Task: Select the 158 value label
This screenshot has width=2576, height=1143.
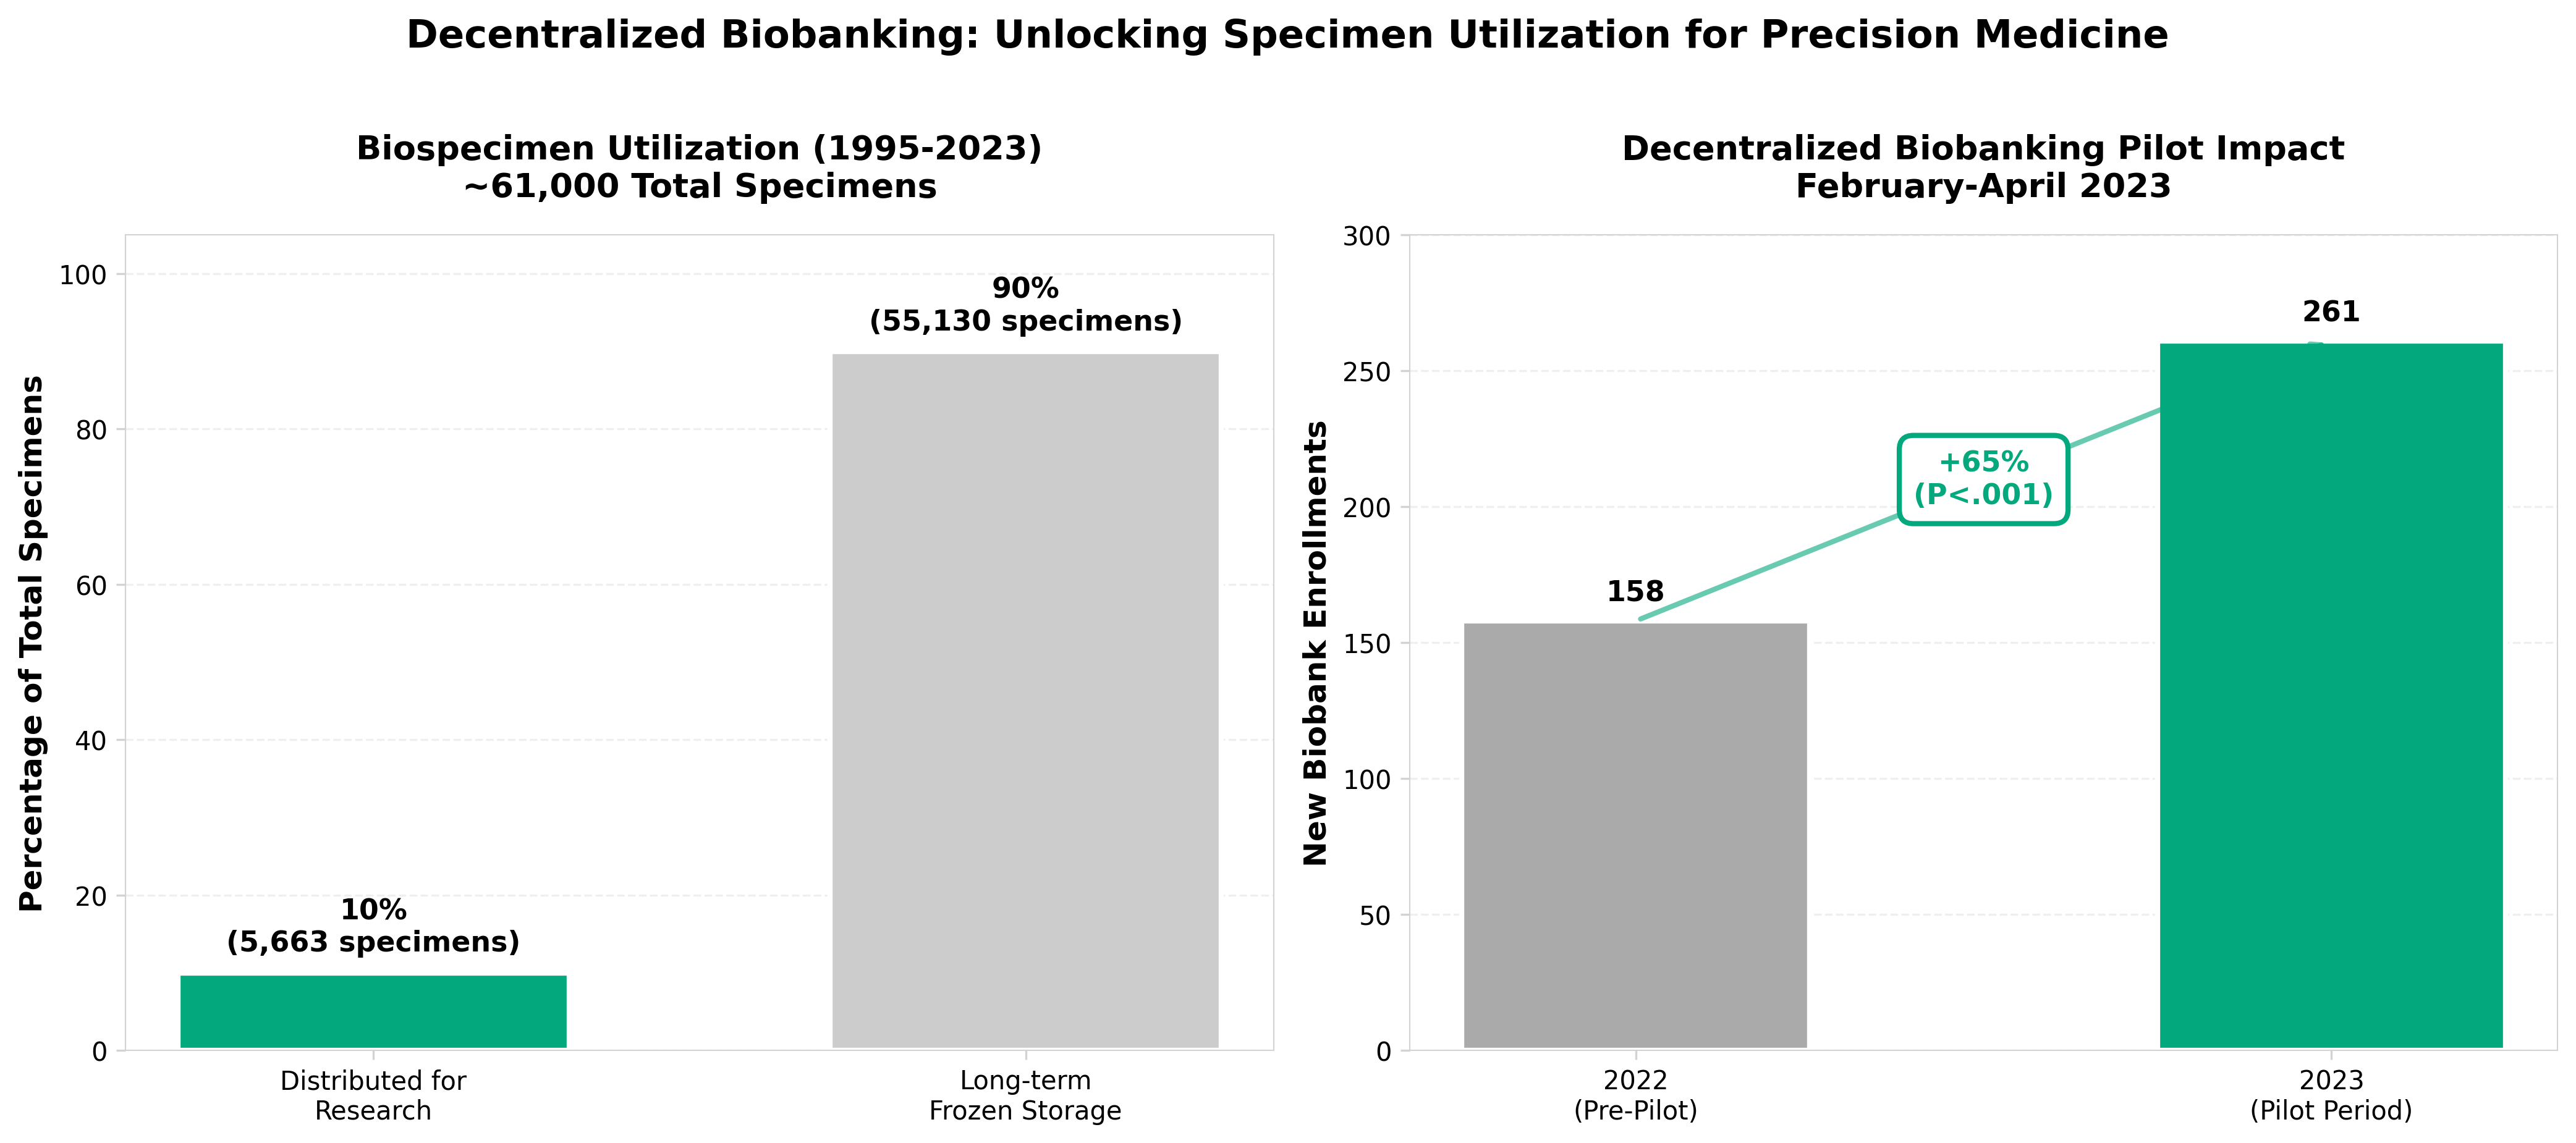Action: pyautogui.click(x=1635, y=591)
